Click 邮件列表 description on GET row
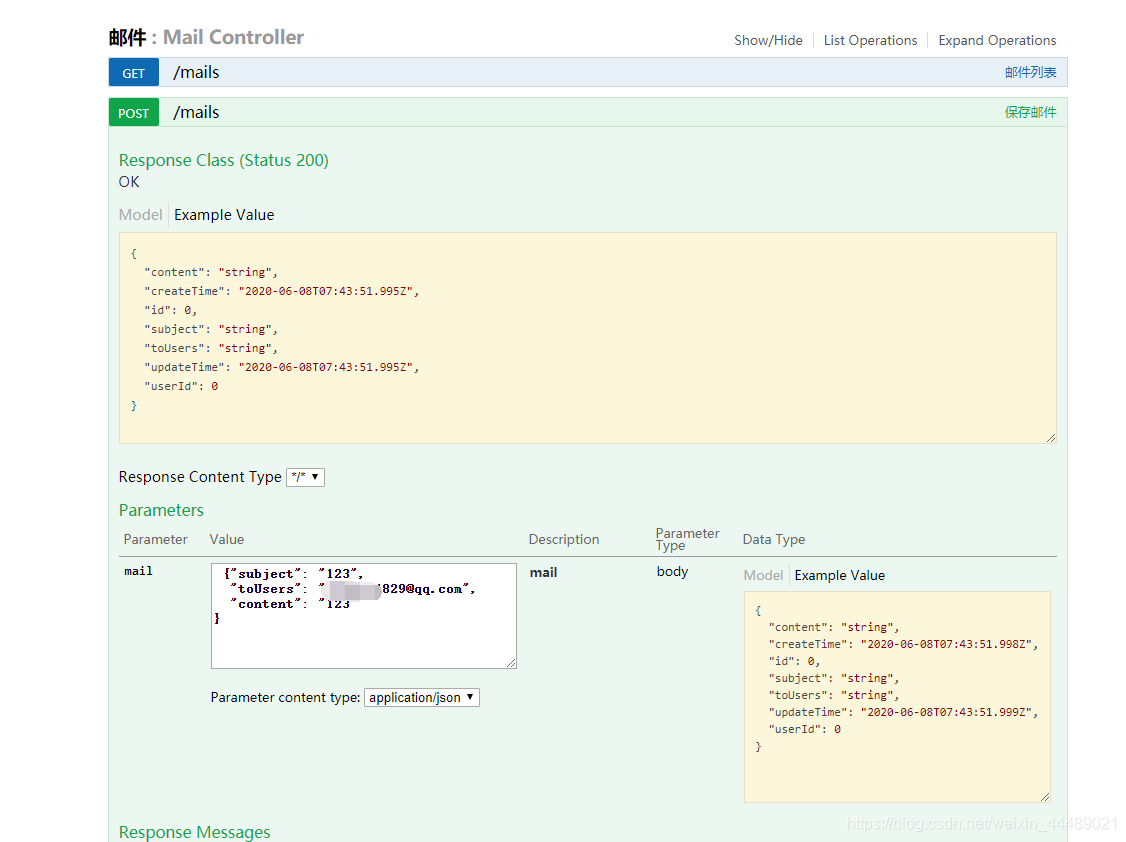The height and width of the screenshot is (842, 1126). point(1030,72)
